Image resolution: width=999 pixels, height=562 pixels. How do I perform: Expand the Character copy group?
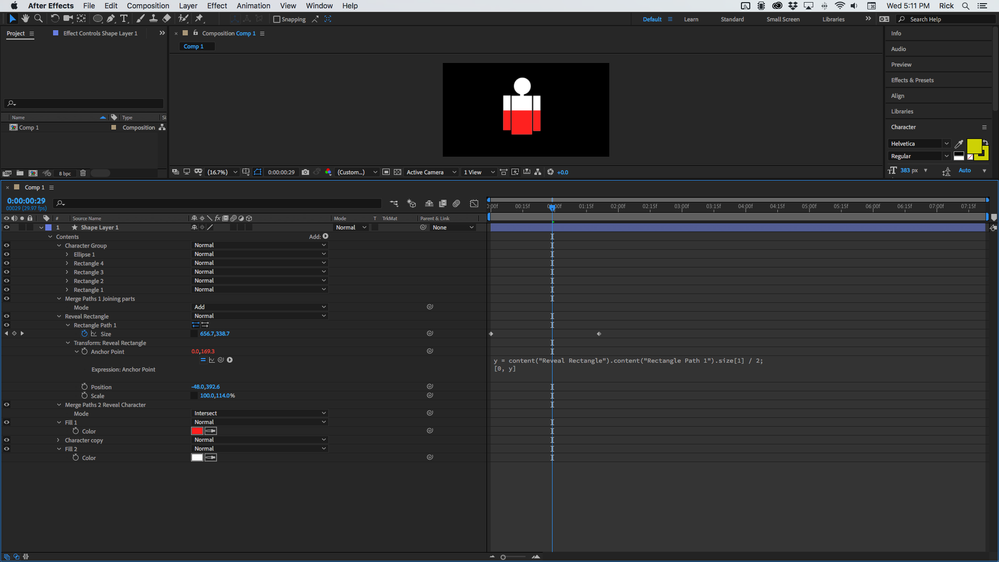(x=59, y=440)
